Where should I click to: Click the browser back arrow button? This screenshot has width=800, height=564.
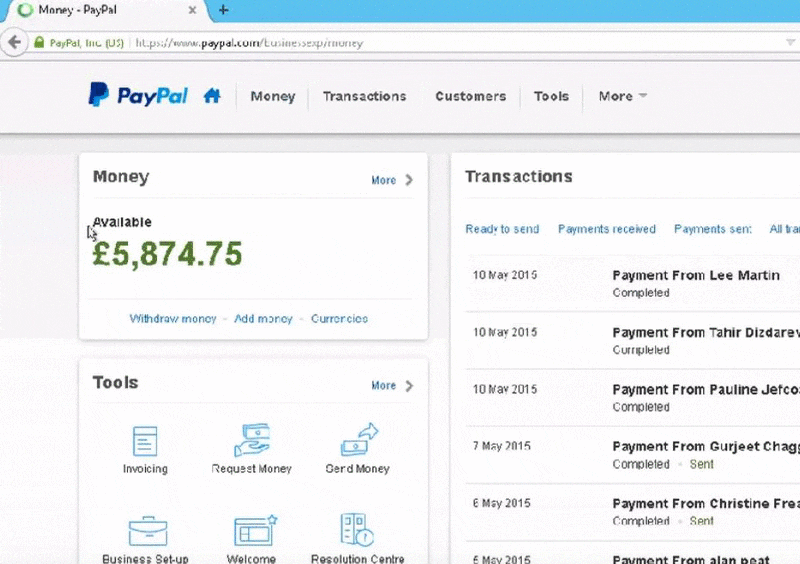(x=14, y=43)
